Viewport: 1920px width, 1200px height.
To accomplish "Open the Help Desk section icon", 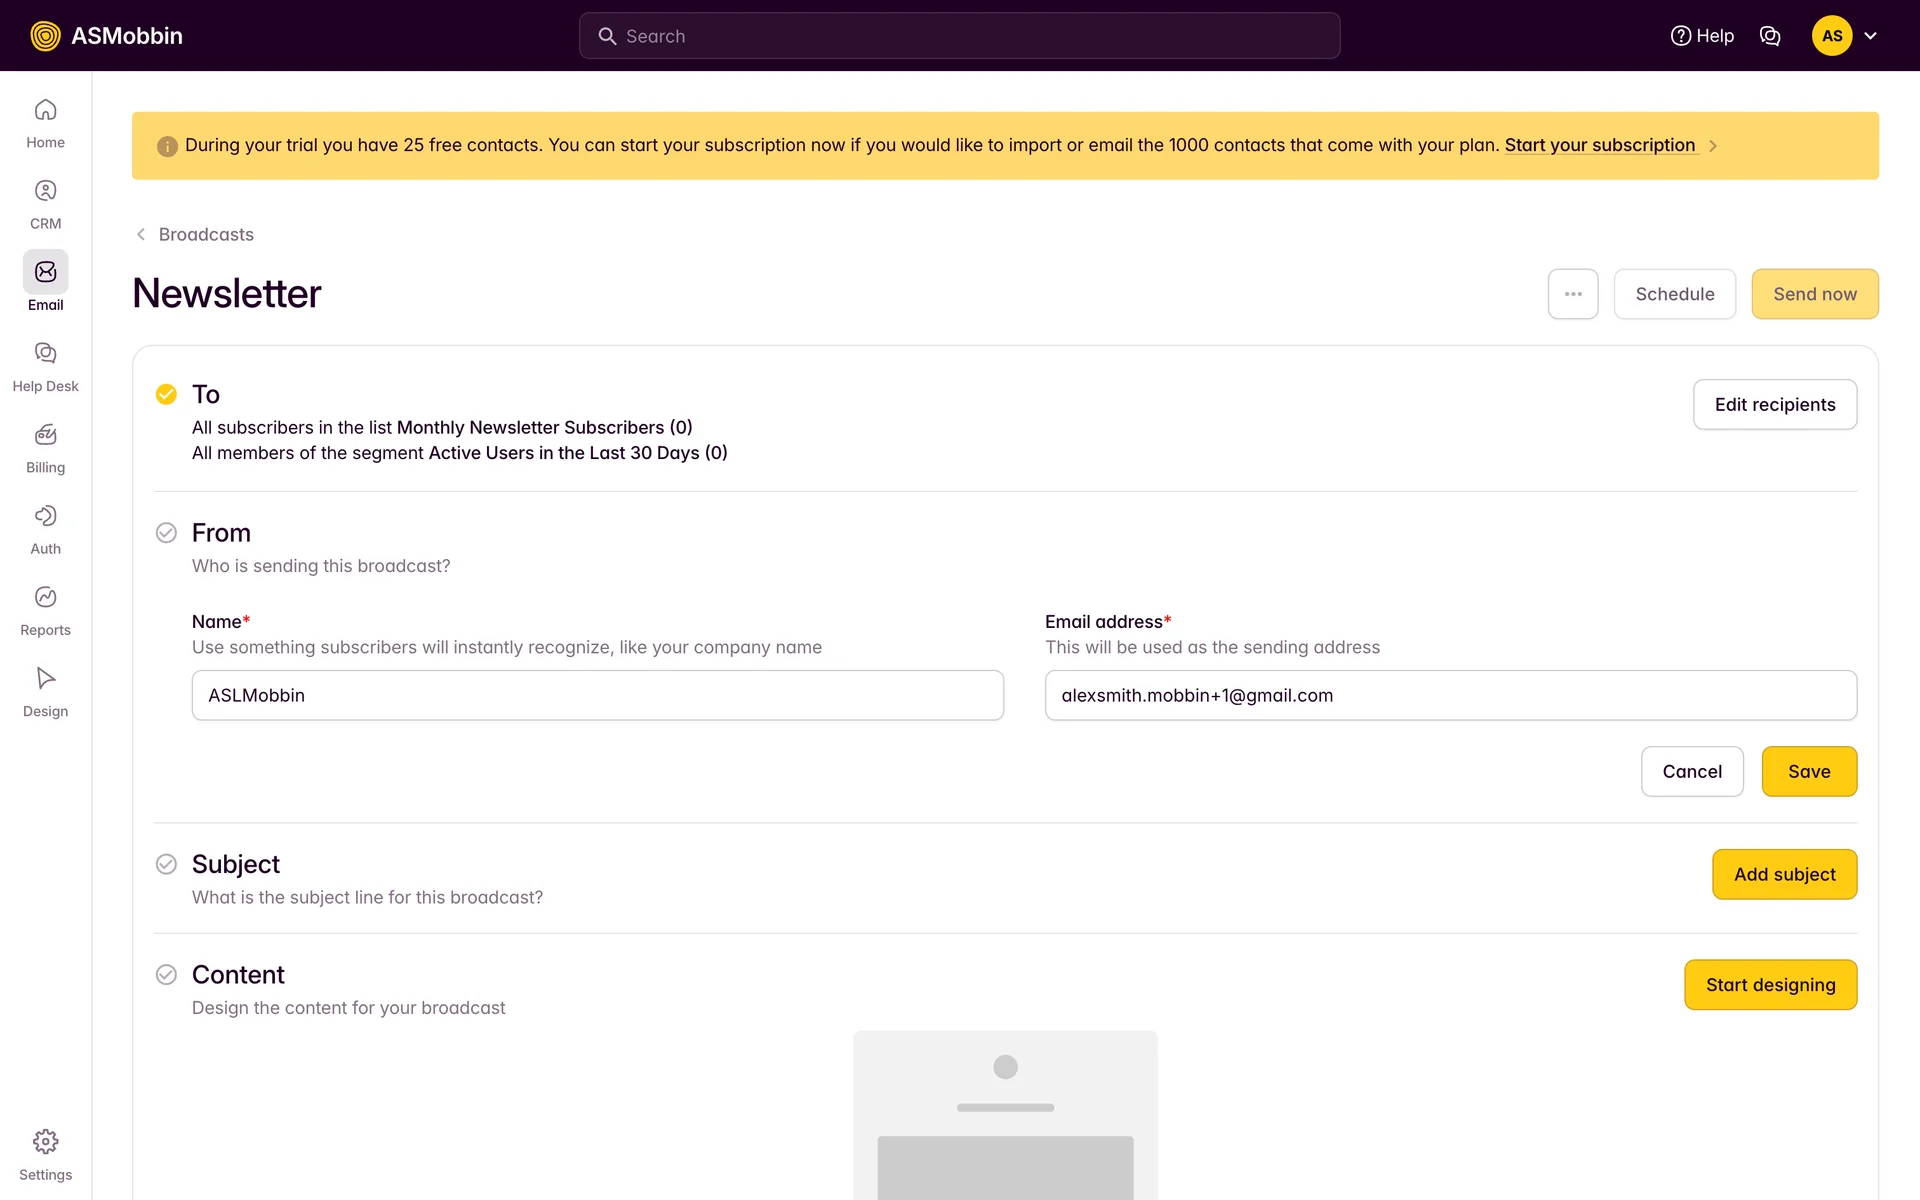I will tap(45, 354).
